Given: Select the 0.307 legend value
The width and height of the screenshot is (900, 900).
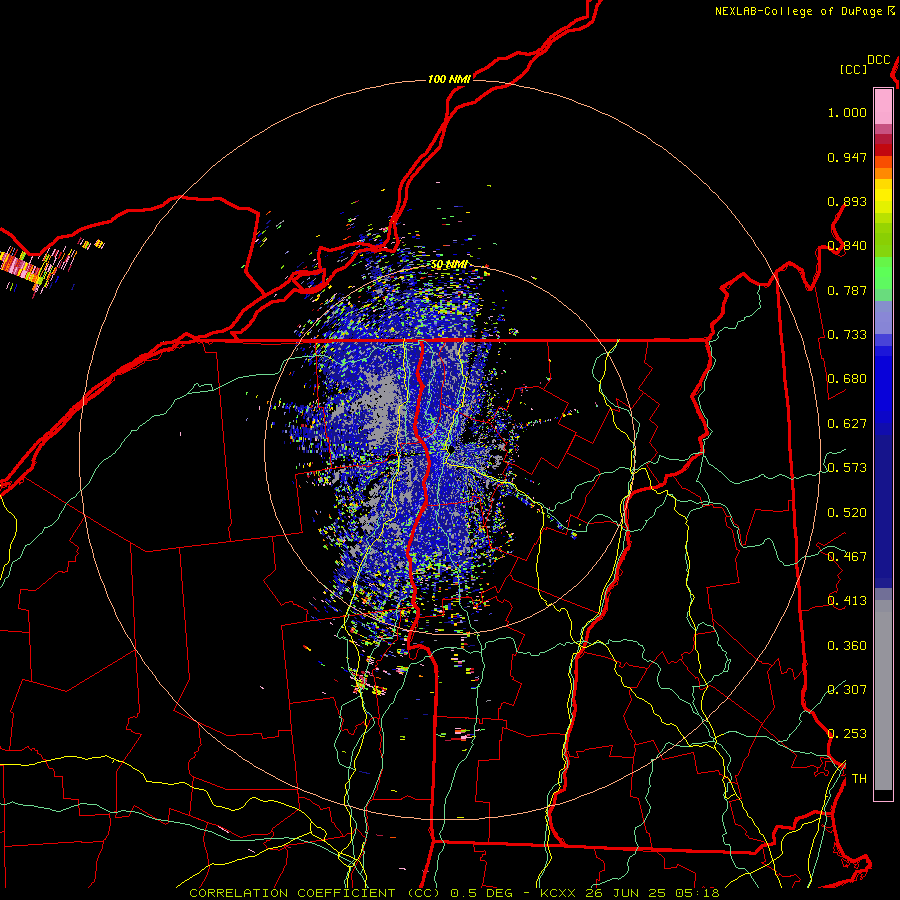Looking at the screenshot, I should click(x=847, y=689).
